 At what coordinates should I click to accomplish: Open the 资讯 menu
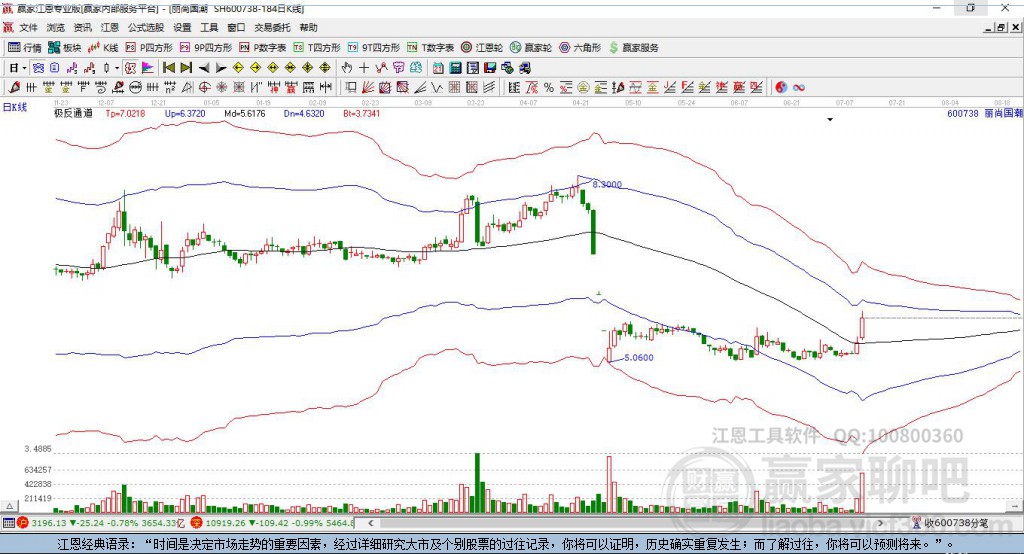point(83,27)
